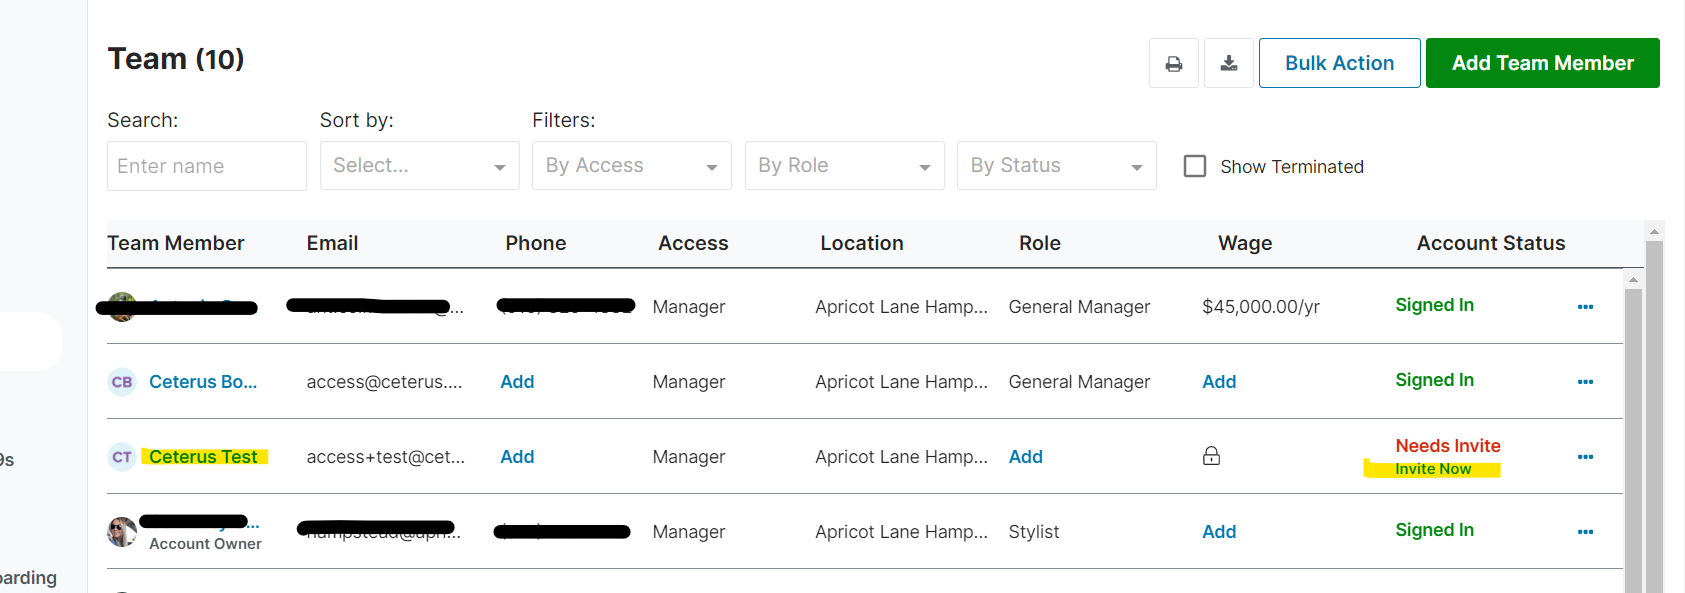This screenshot has height=593, width=1685.
Task: Focus the Enter name search field
Action: (x=207, y=166)
